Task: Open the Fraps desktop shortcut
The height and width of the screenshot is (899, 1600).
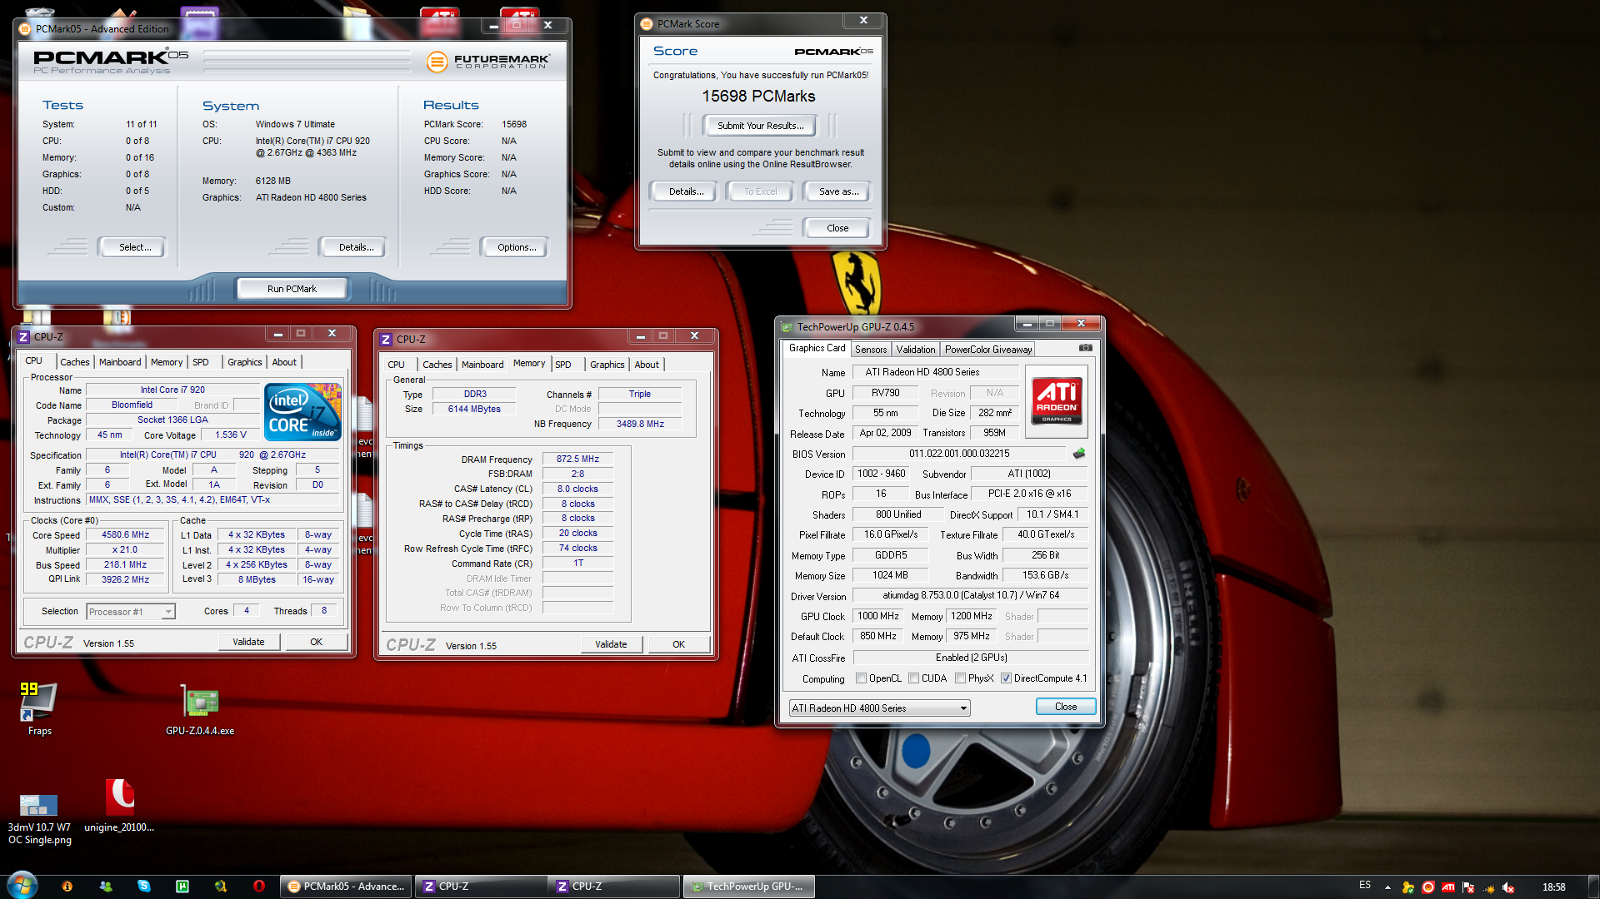Action: 39,709
